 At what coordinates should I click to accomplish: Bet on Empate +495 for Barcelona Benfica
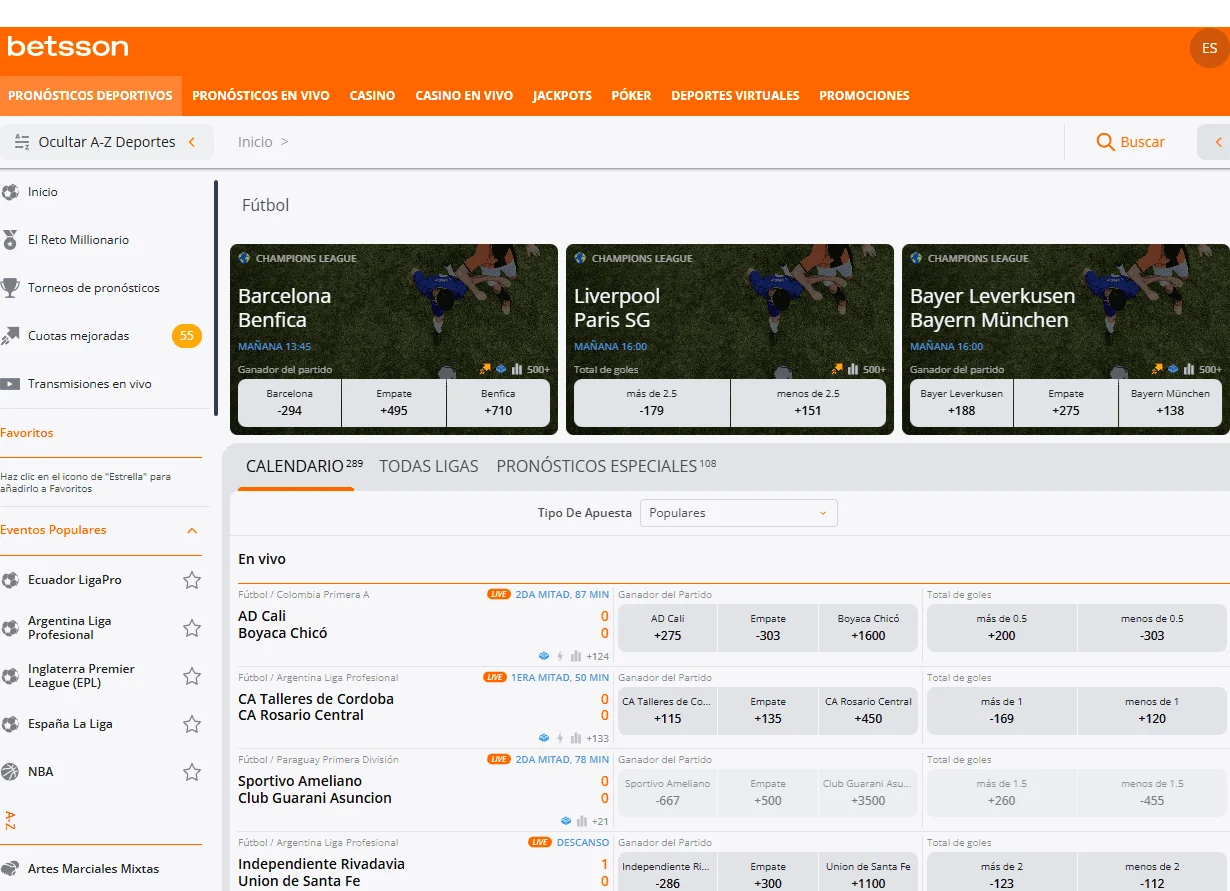click(x=394, y=403)
